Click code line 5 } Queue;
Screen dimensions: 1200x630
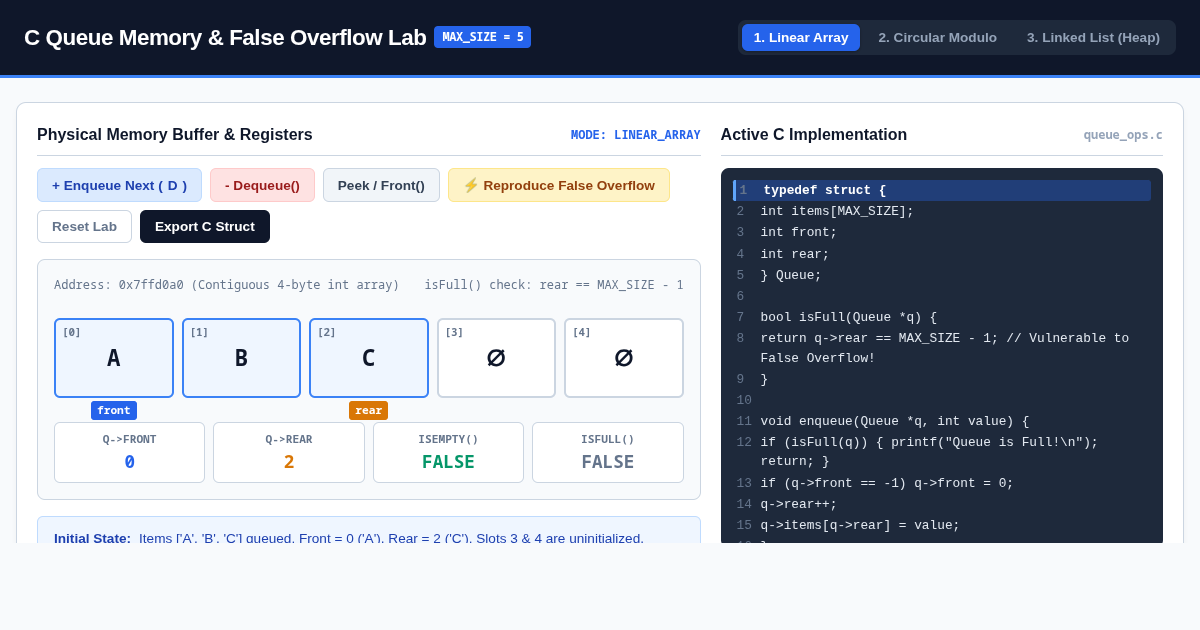click(x=942, y=275)
